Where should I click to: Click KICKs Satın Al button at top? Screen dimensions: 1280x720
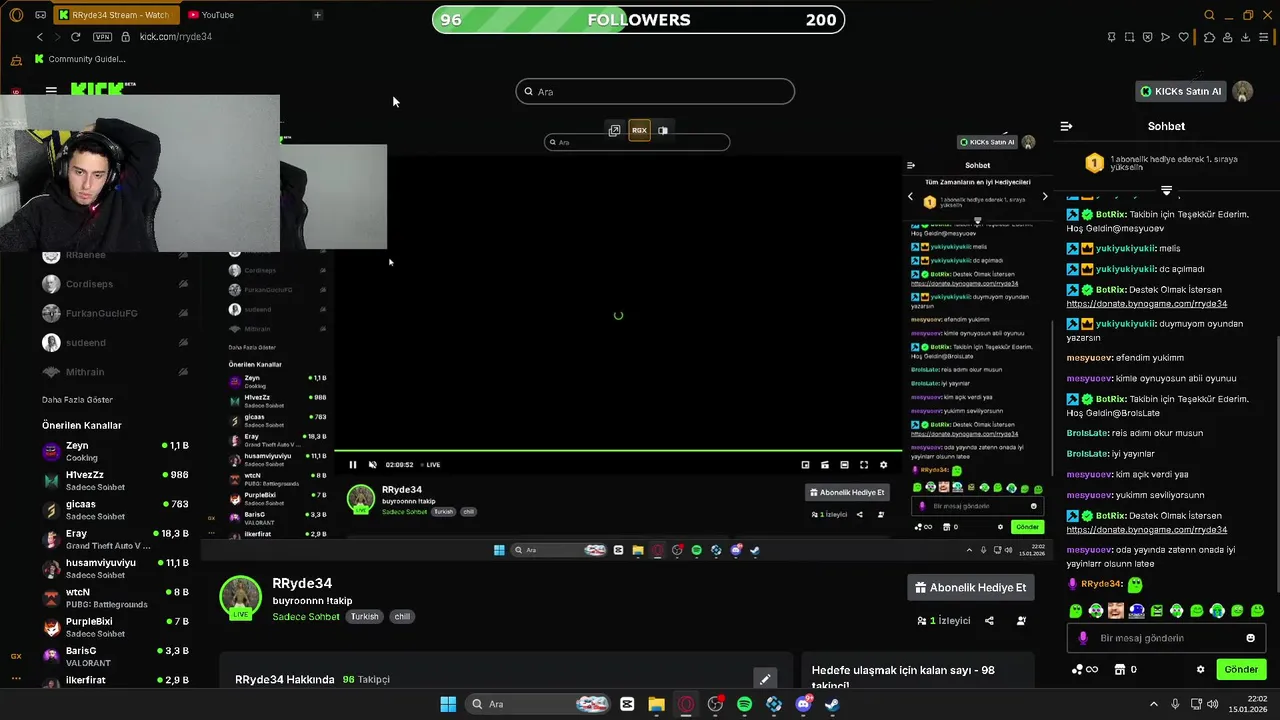point(1181,91)
